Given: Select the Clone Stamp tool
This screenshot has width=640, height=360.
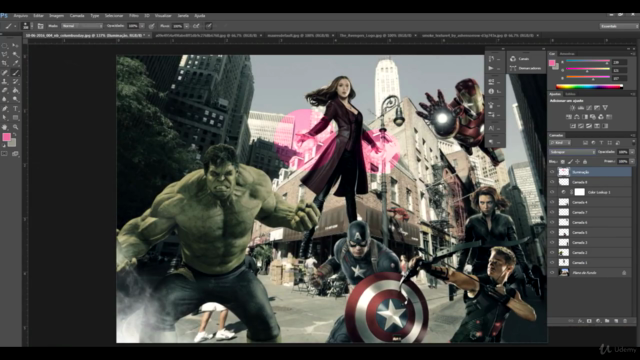Looking at the screenshot, I should pos(5,82).
